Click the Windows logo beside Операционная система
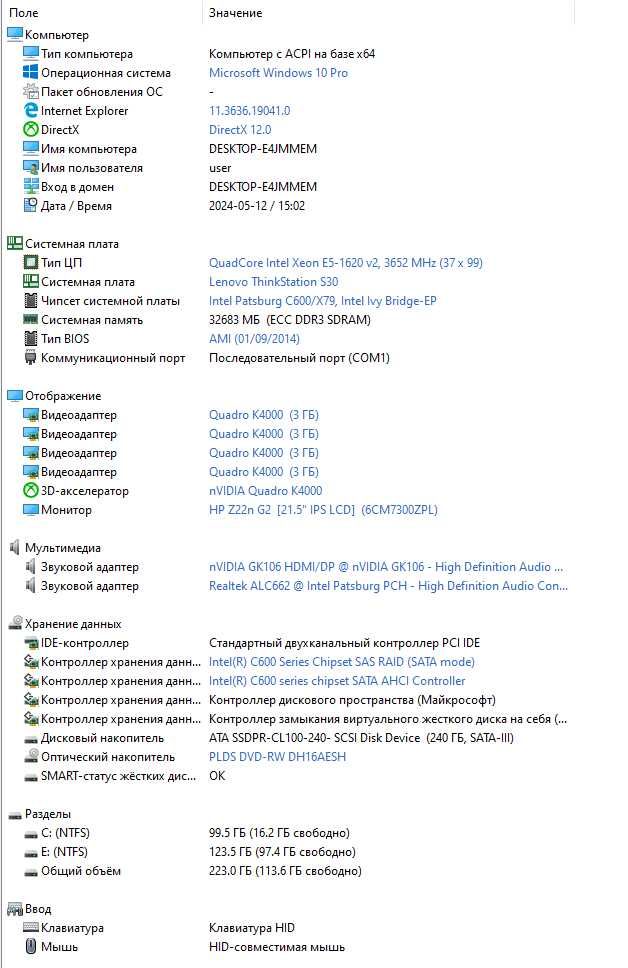 pyautogui.click(x=31, y=72)
